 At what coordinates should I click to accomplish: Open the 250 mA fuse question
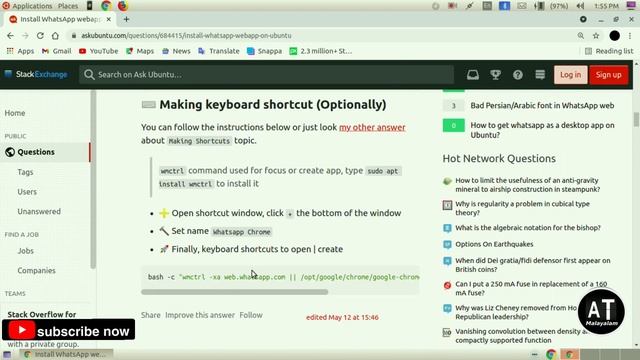coord(531,289)
